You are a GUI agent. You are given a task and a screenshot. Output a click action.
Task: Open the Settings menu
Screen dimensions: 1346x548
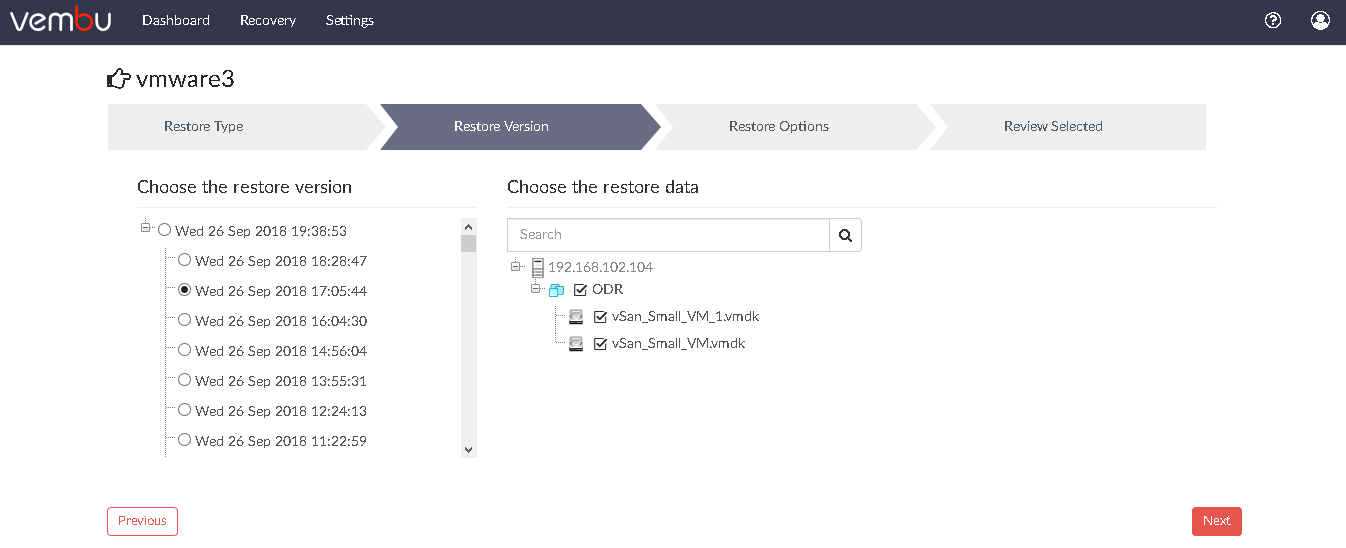pos(350,20)
